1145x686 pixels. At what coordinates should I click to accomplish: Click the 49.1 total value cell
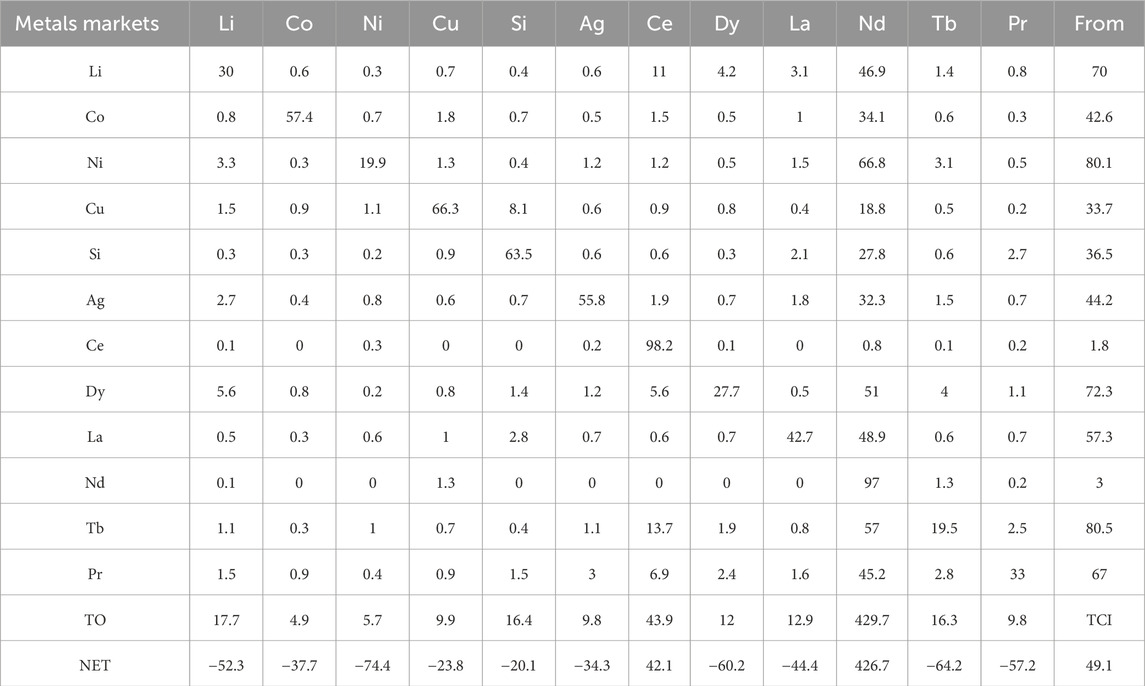point(1098,666)
